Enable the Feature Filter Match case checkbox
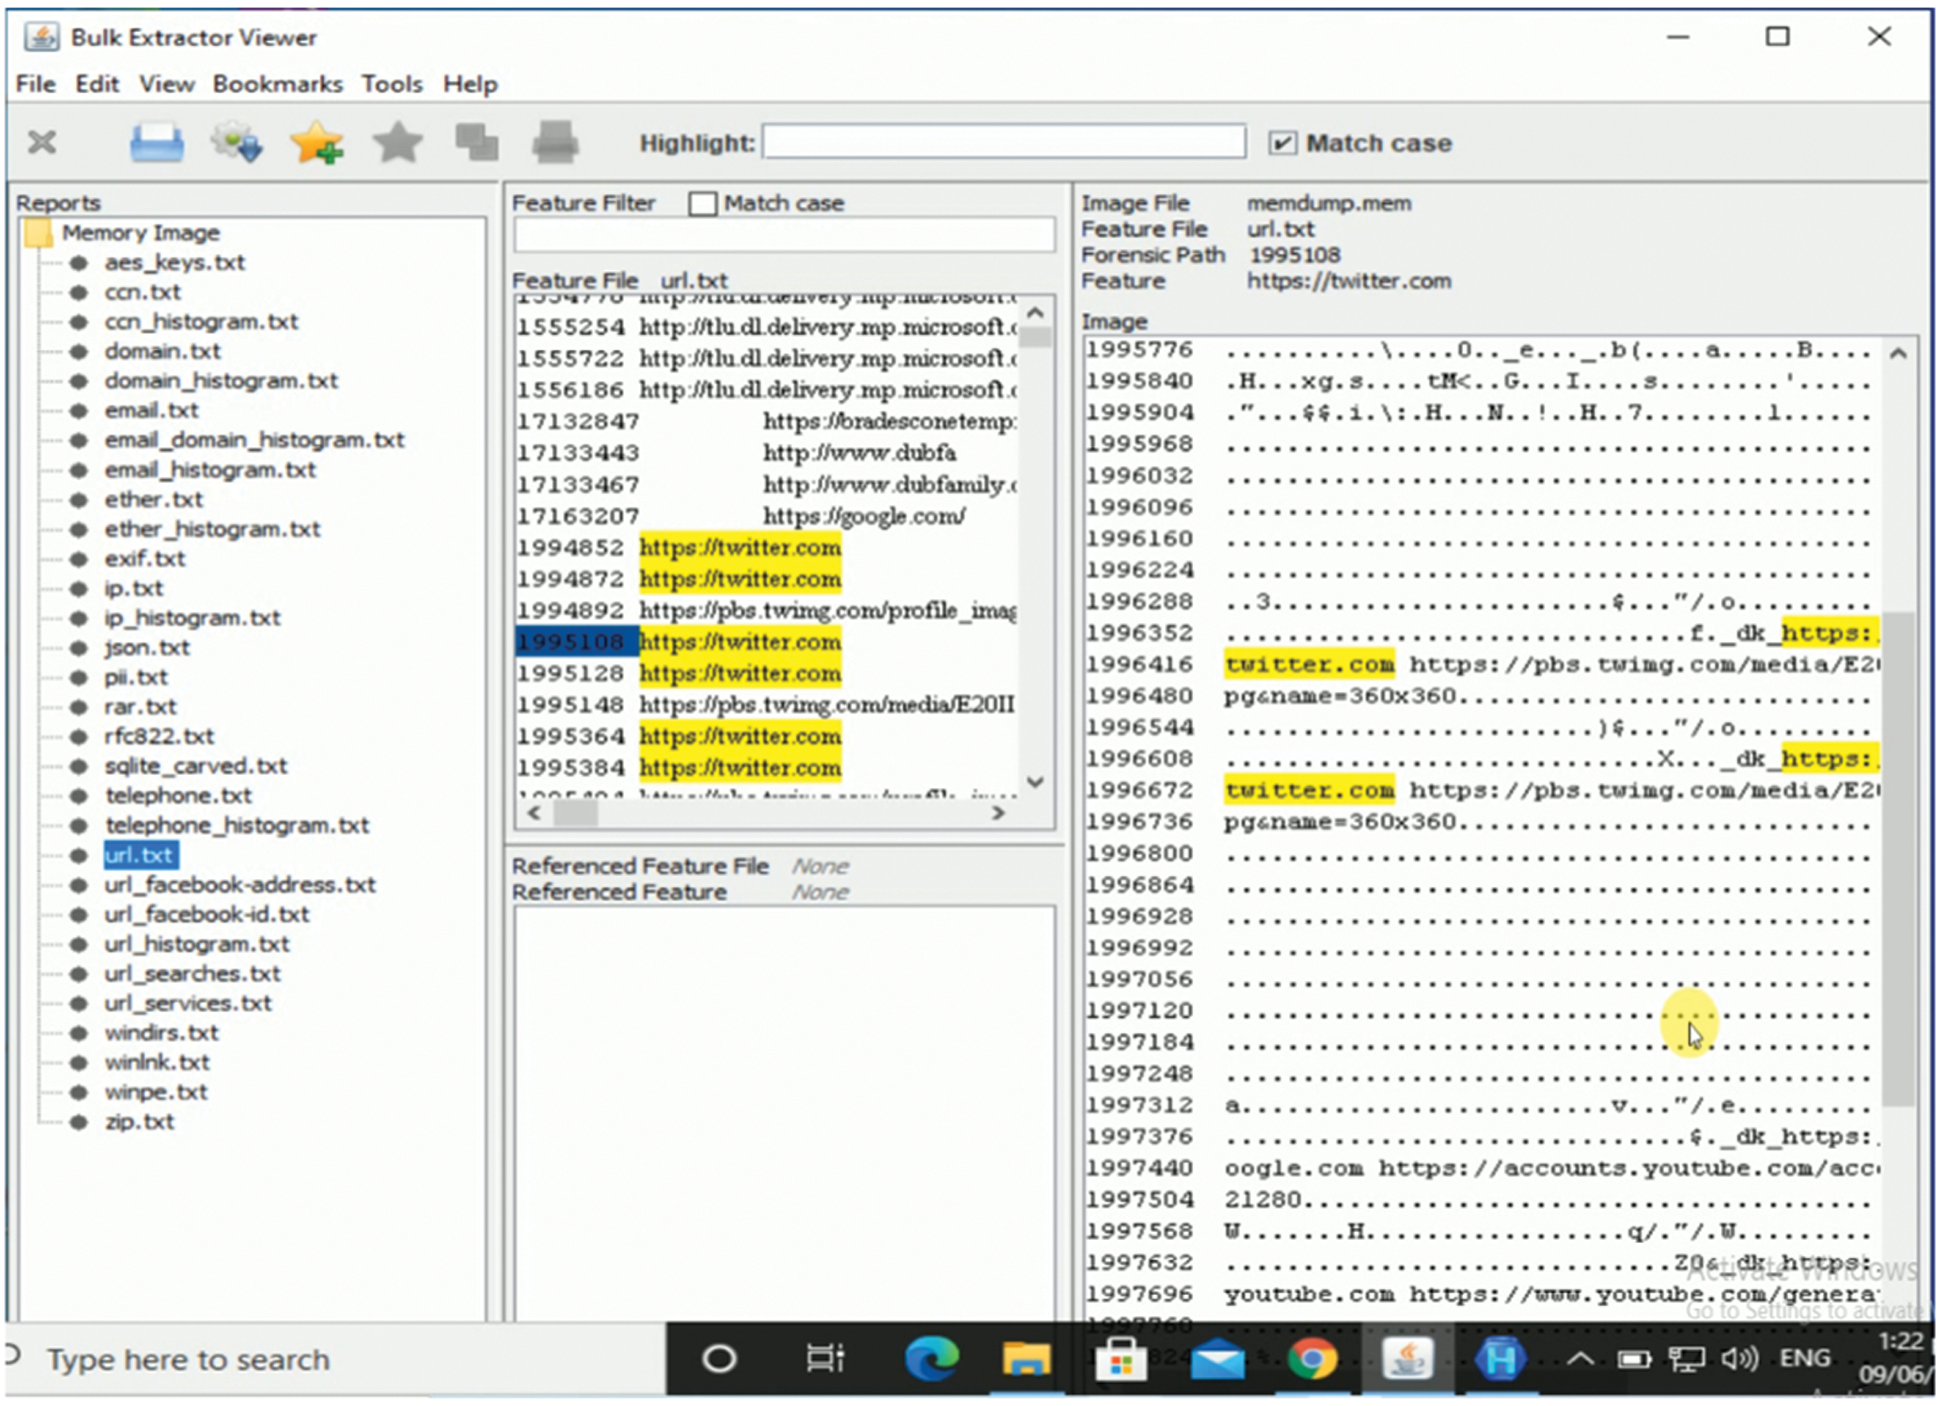1940x1406 pixels. pos(703,204)
